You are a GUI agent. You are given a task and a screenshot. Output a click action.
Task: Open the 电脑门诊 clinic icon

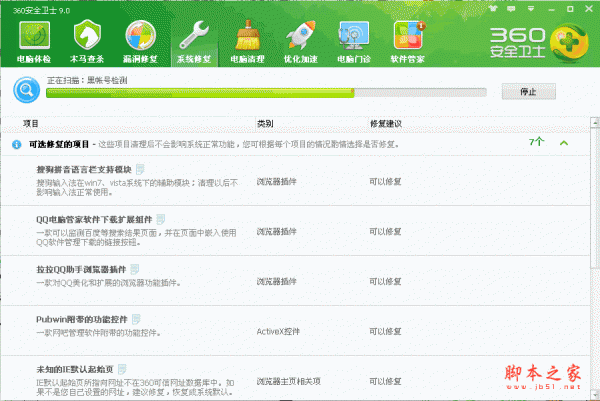[354, 42]
